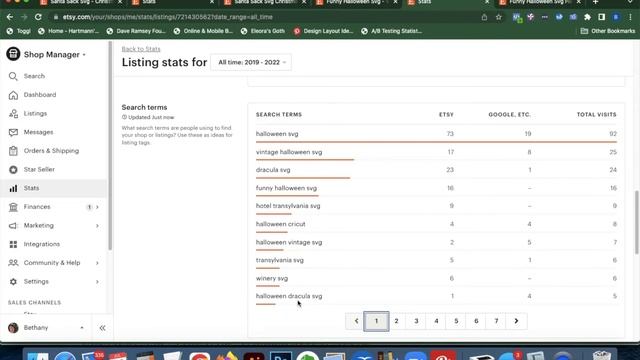Viewport: 640px width, 360px height.
Task: Open Photoshop in the Dock
Action: click(x=280, y=356)
